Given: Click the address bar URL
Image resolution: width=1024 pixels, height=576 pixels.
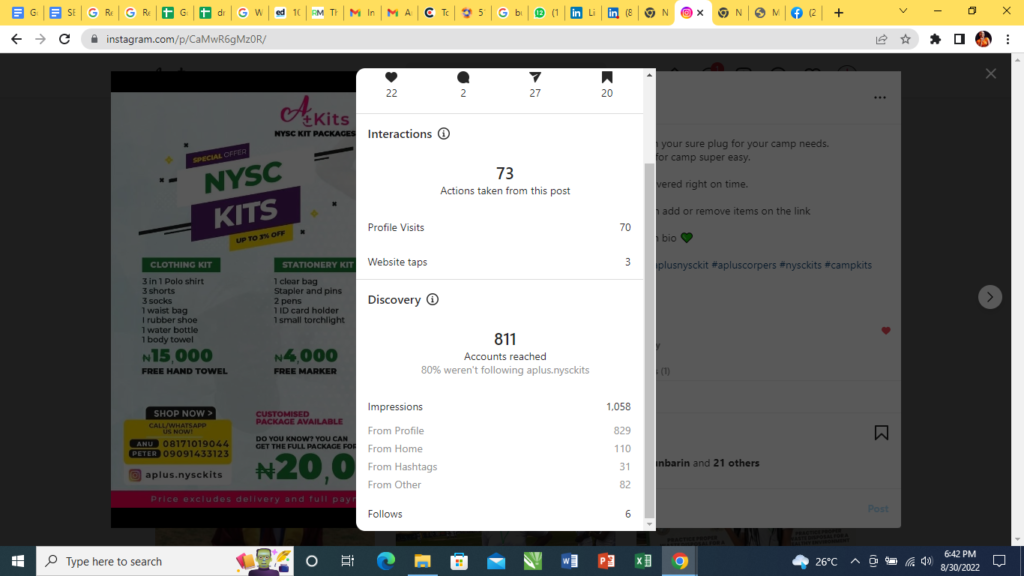Looking at the screenshot, I should tap(186, 39).
